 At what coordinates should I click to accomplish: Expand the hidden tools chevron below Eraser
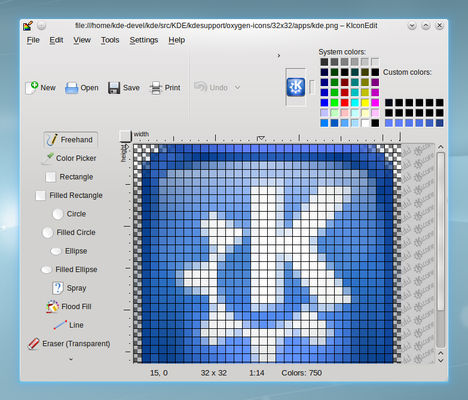[71, 359]
